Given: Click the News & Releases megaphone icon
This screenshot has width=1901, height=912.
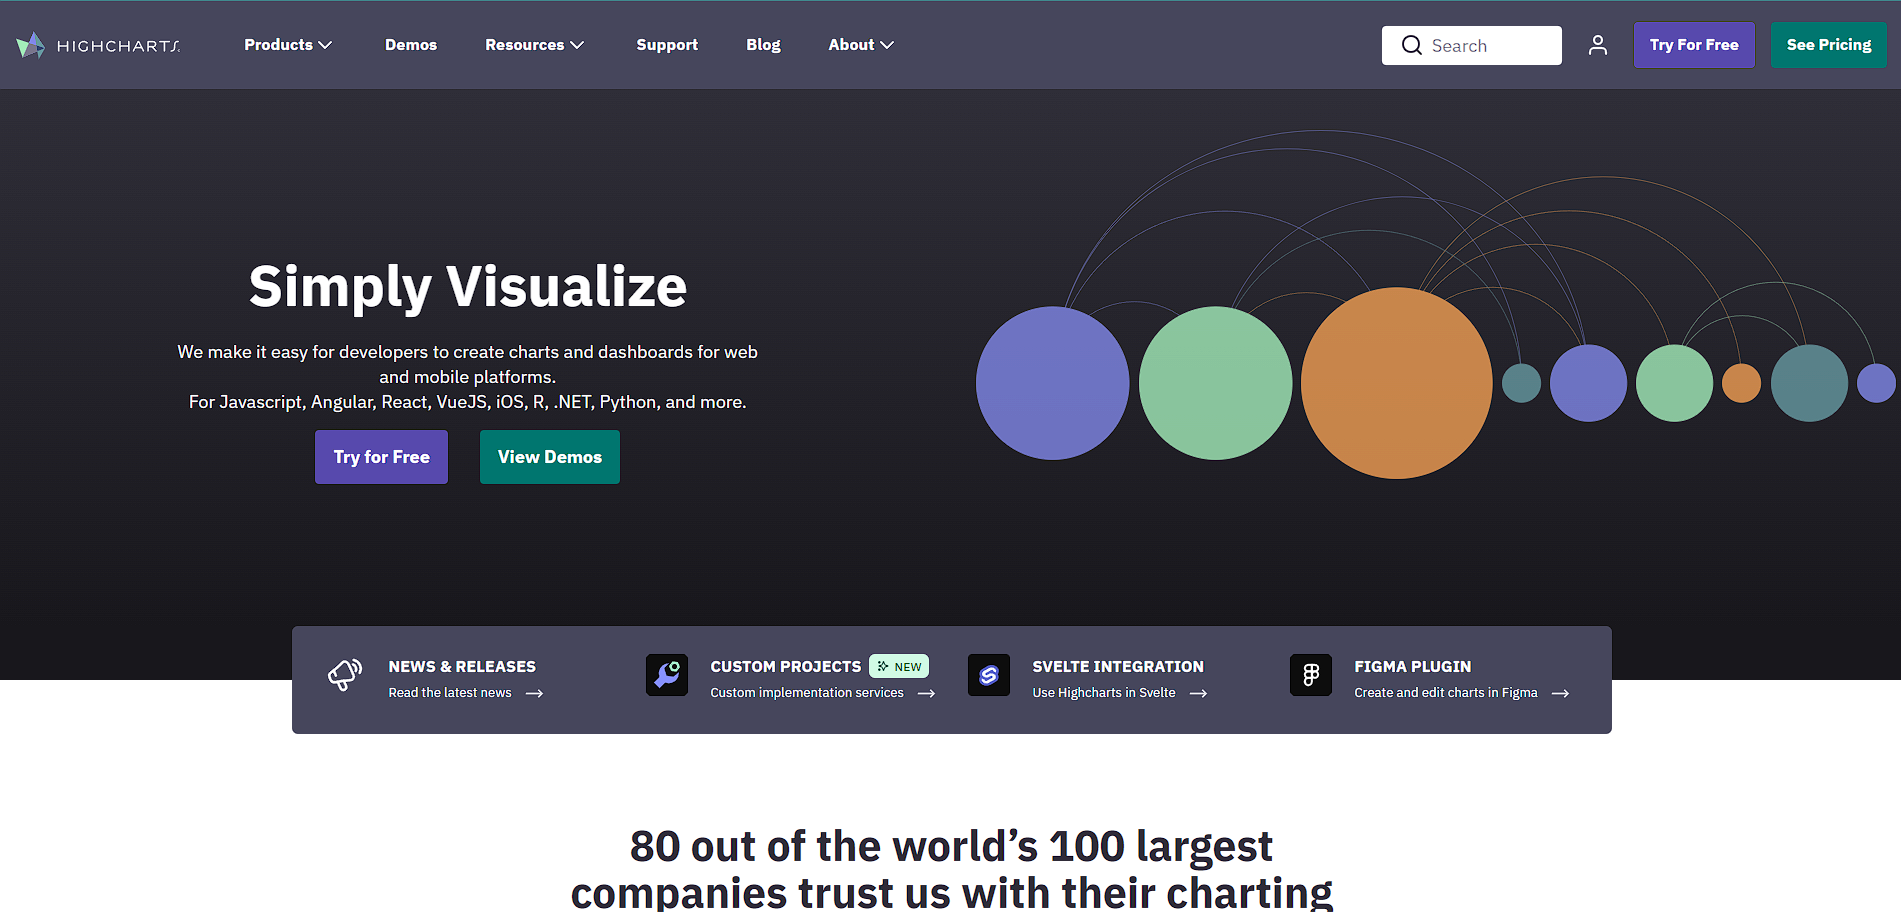Looking at the screenshot, I should coord(345,675).
